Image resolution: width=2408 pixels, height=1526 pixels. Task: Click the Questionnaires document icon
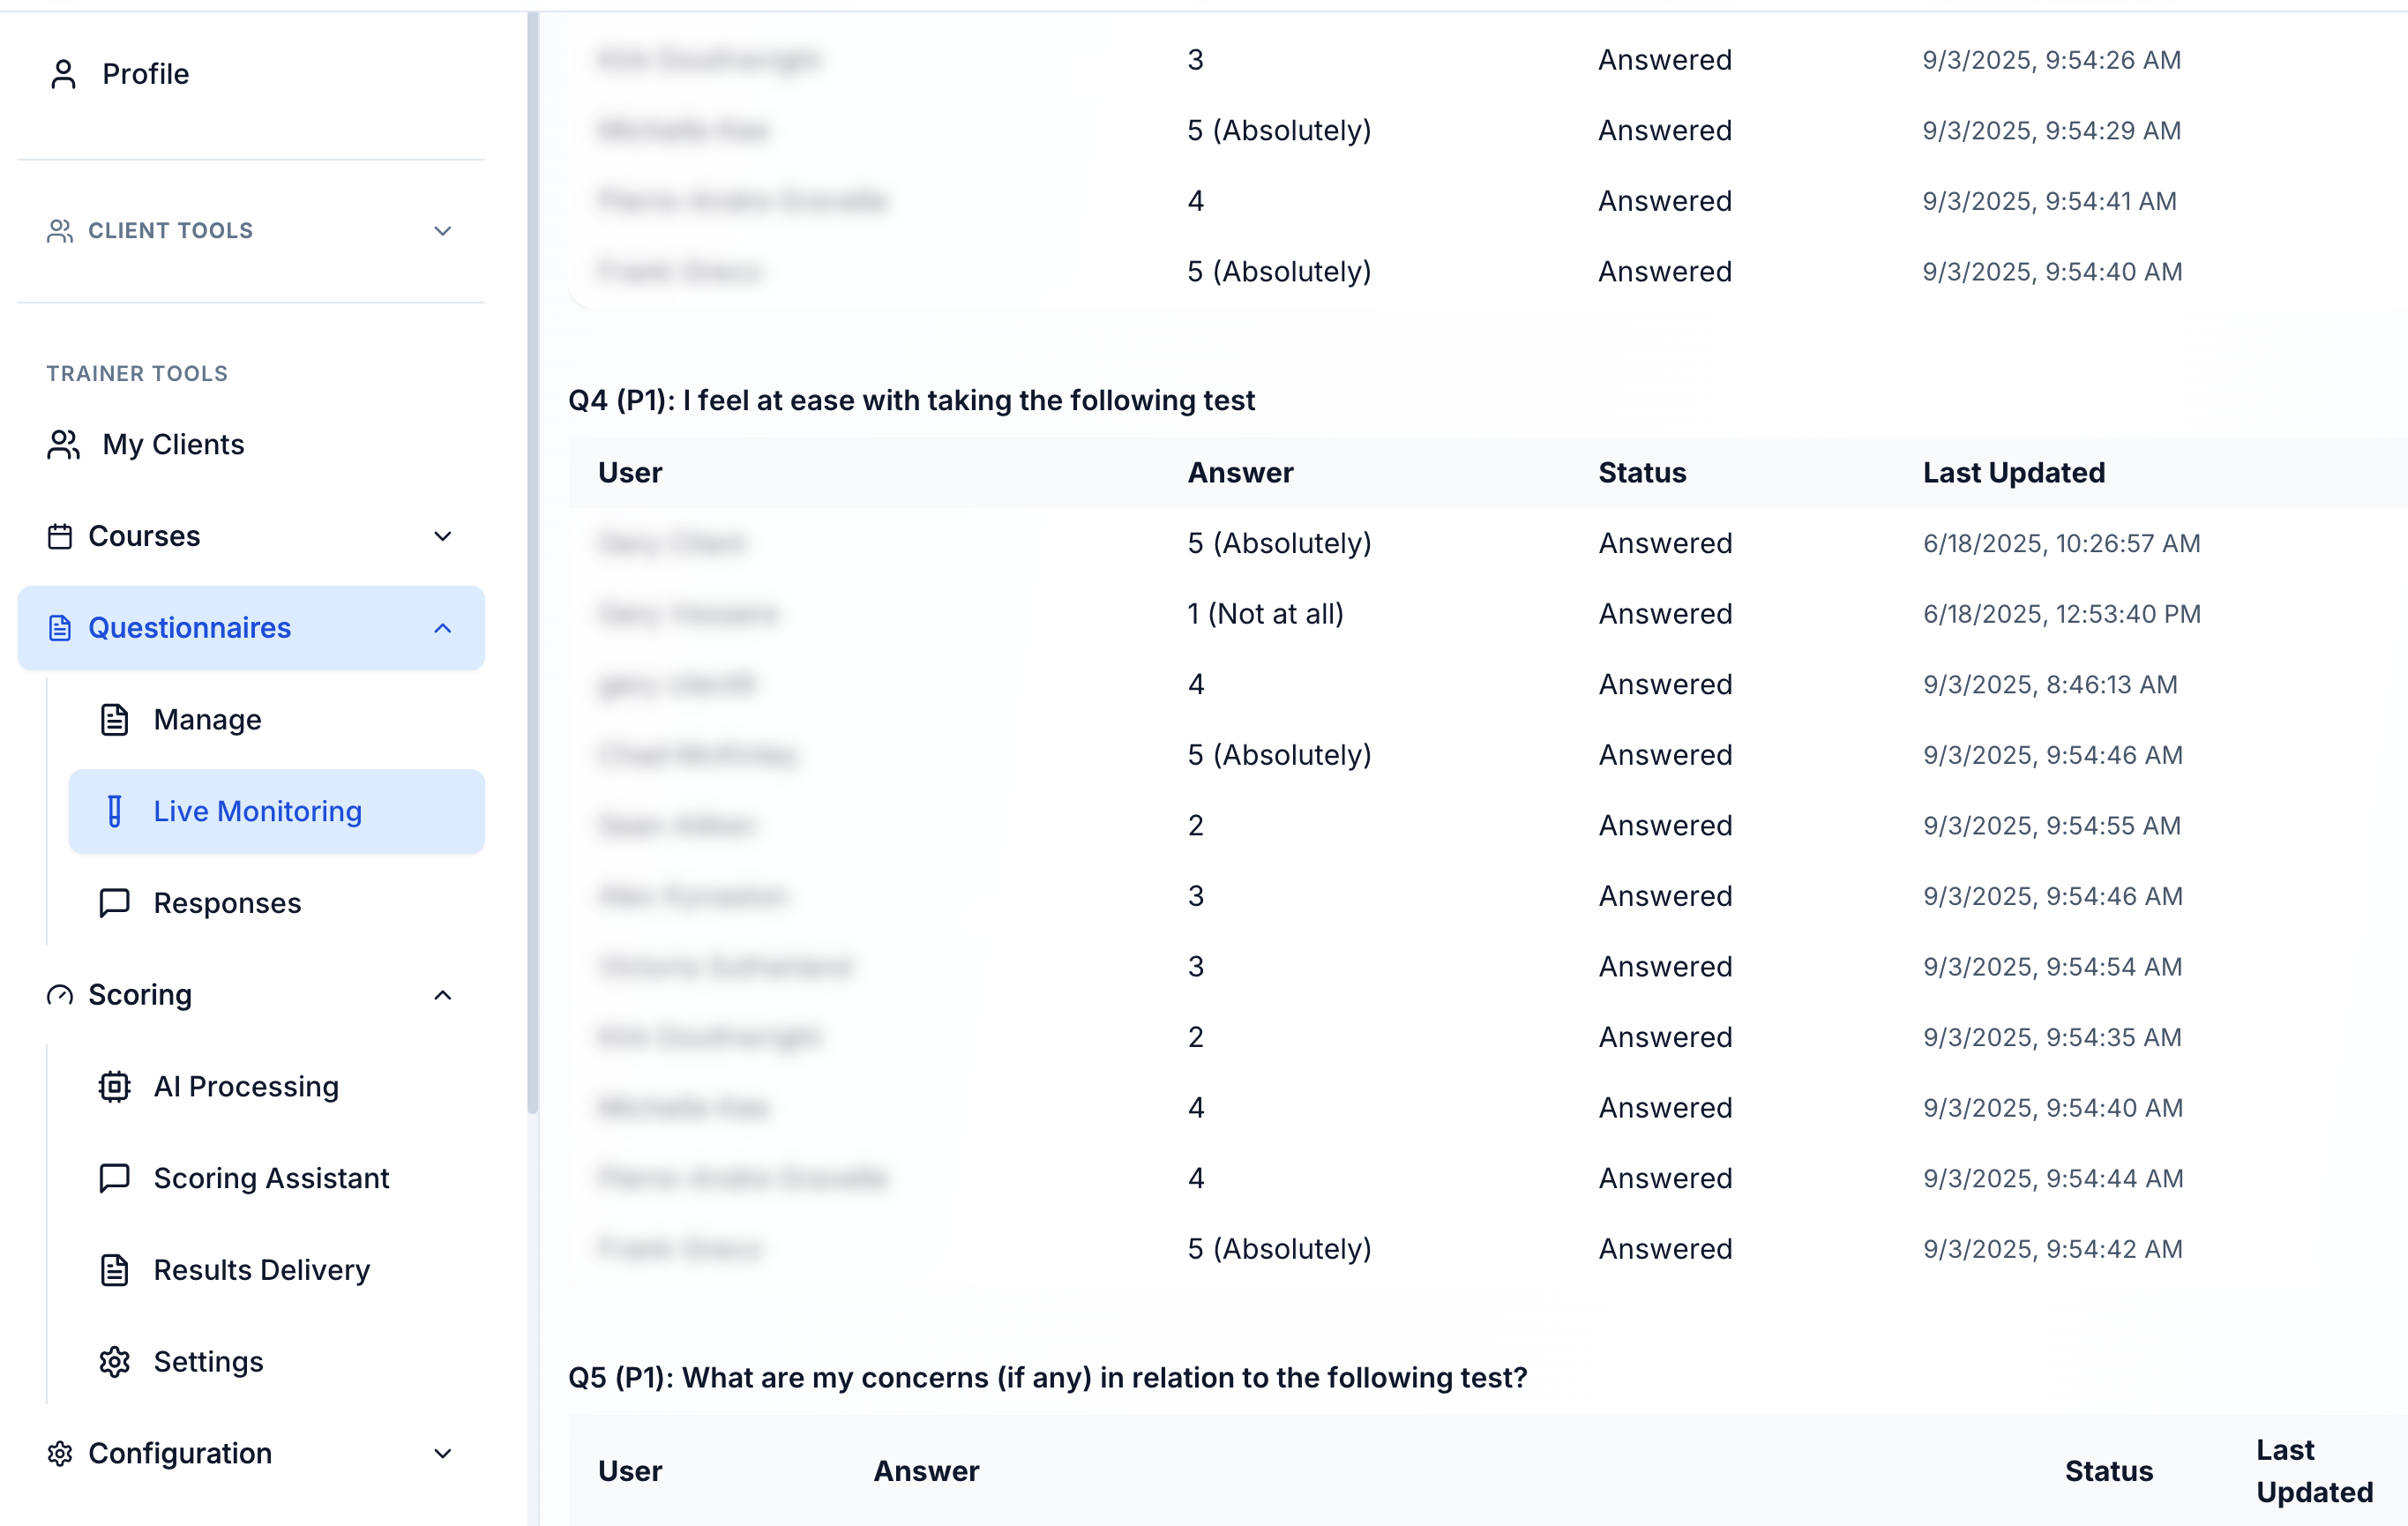[x=60, y=628]
